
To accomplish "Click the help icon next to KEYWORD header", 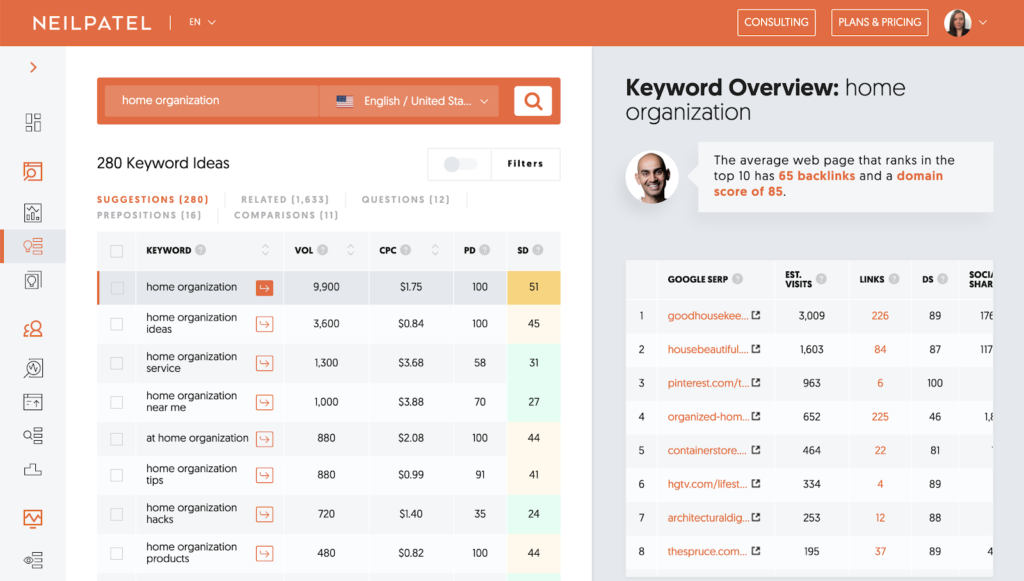I will point(200,250).
